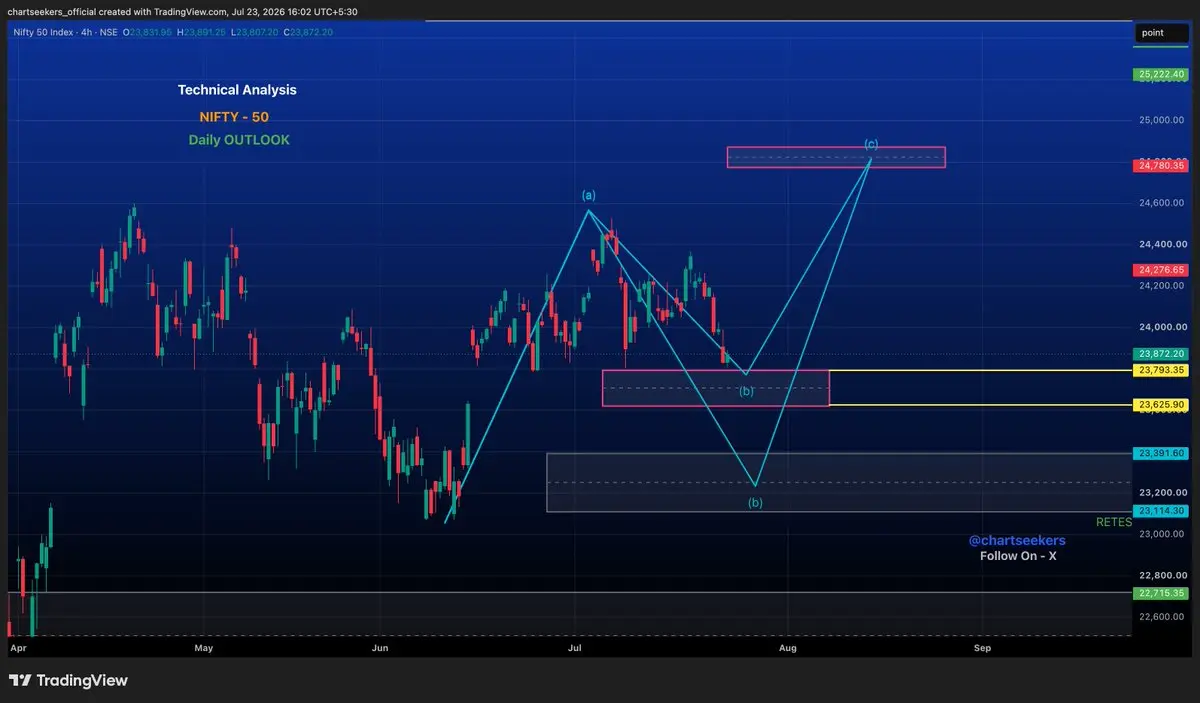
Task: Click the 24,400.00 axis value
Action: tap(1161, 244)
